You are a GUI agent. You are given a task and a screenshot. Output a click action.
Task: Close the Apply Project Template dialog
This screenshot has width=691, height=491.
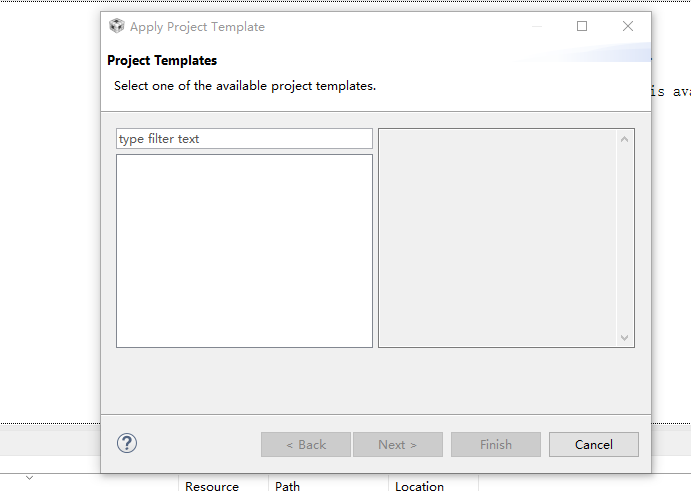pyautogui.click(x=628, y=27)
